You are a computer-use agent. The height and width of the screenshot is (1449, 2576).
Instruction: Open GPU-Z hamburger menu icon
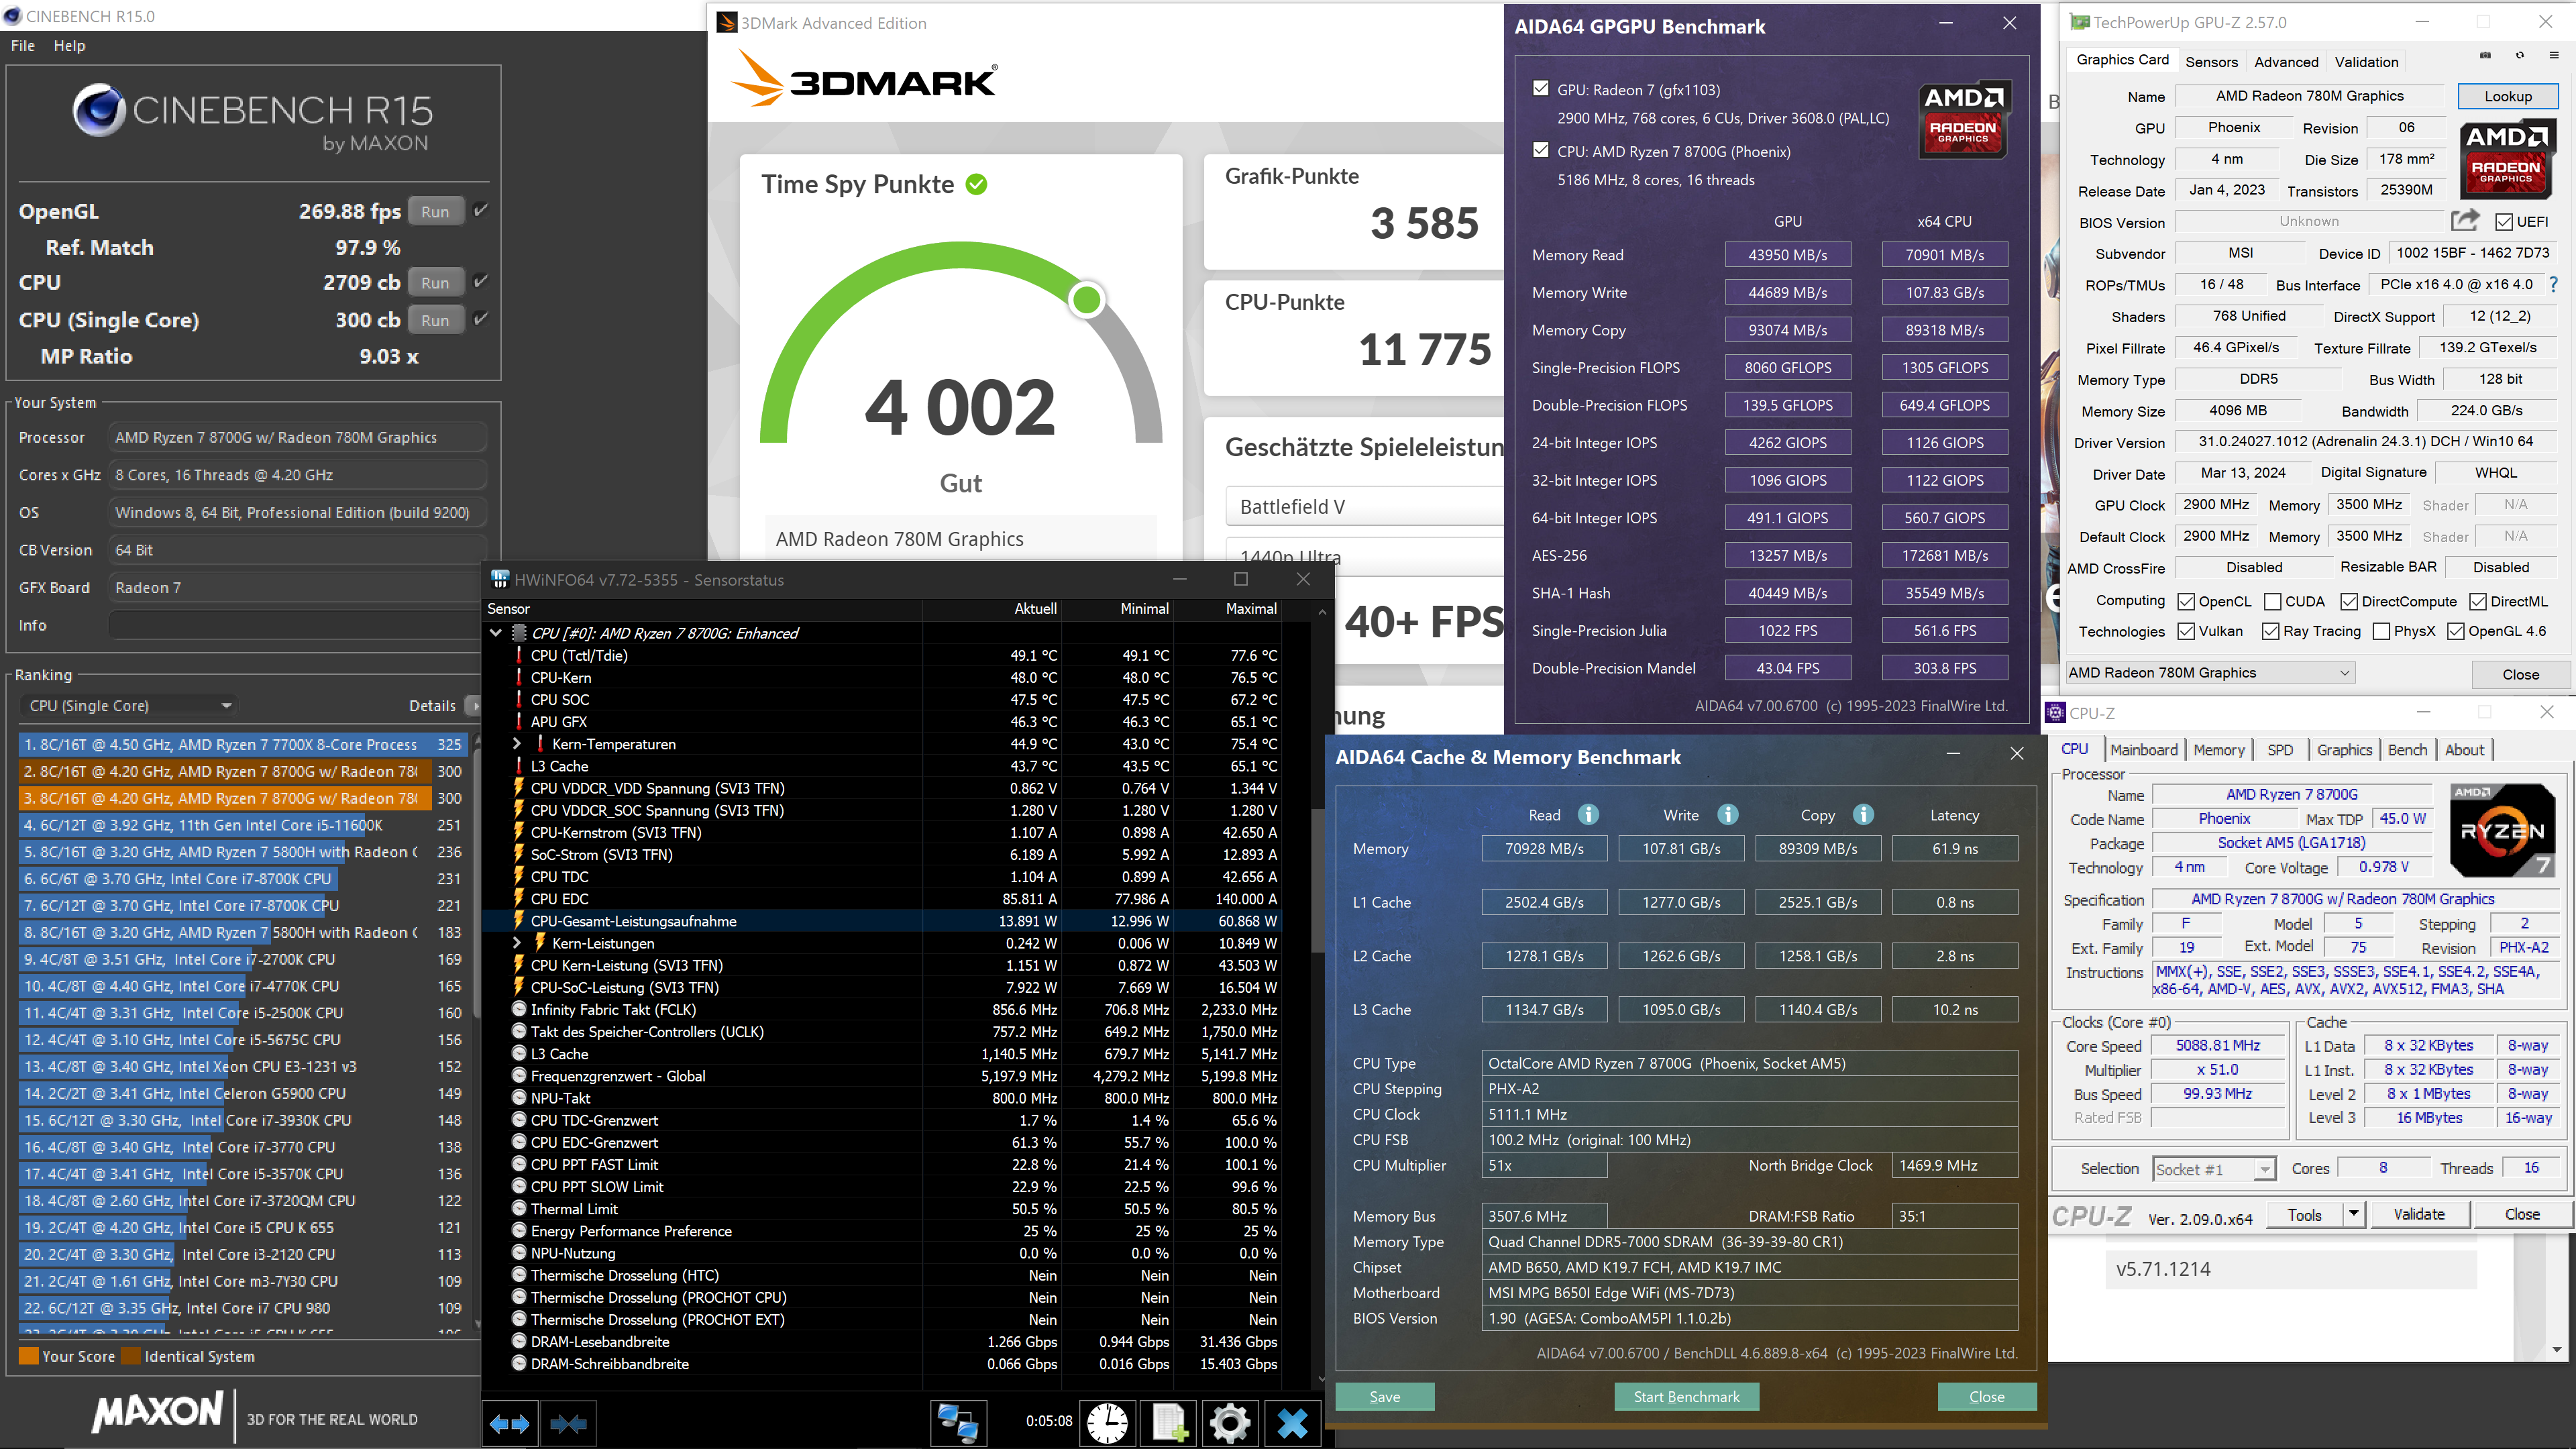(x=2553, y=56)
